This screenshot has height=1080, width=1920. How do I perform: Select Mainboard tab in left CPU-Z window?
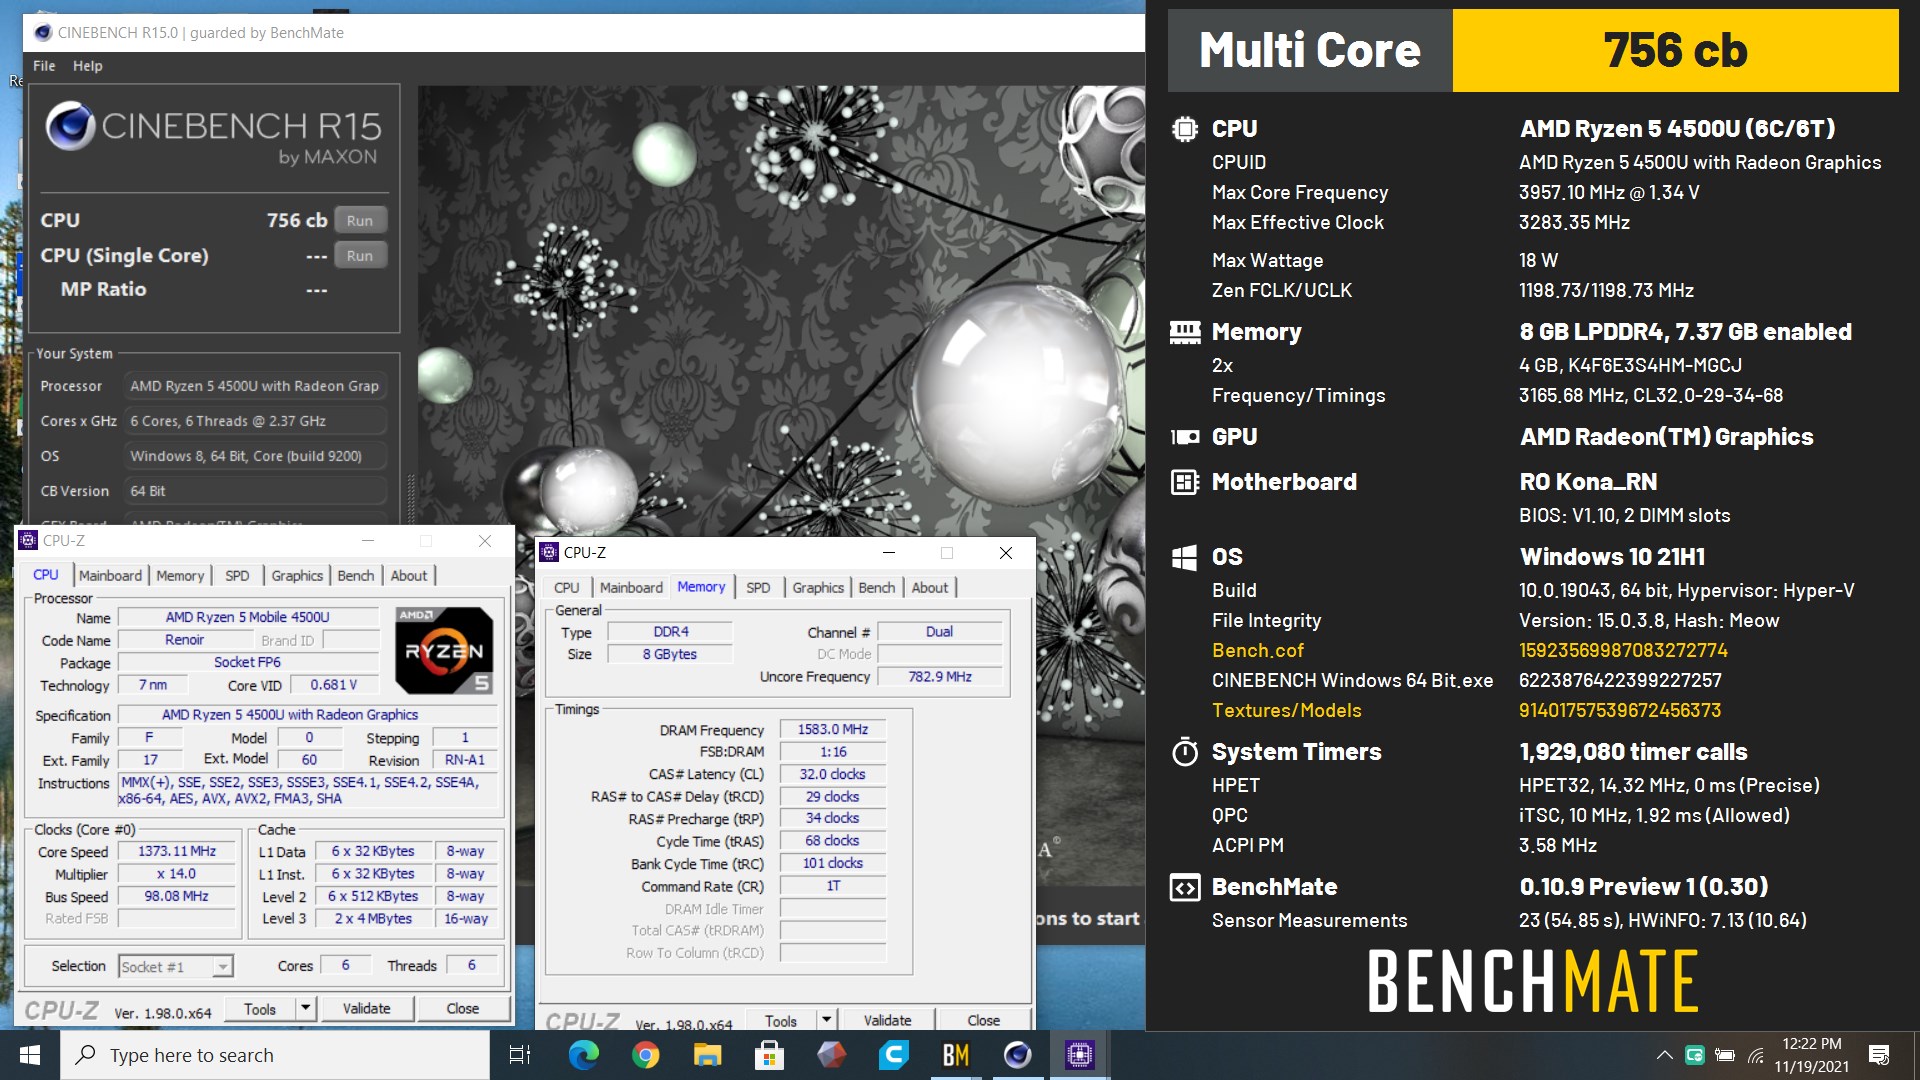coord(110,575)
